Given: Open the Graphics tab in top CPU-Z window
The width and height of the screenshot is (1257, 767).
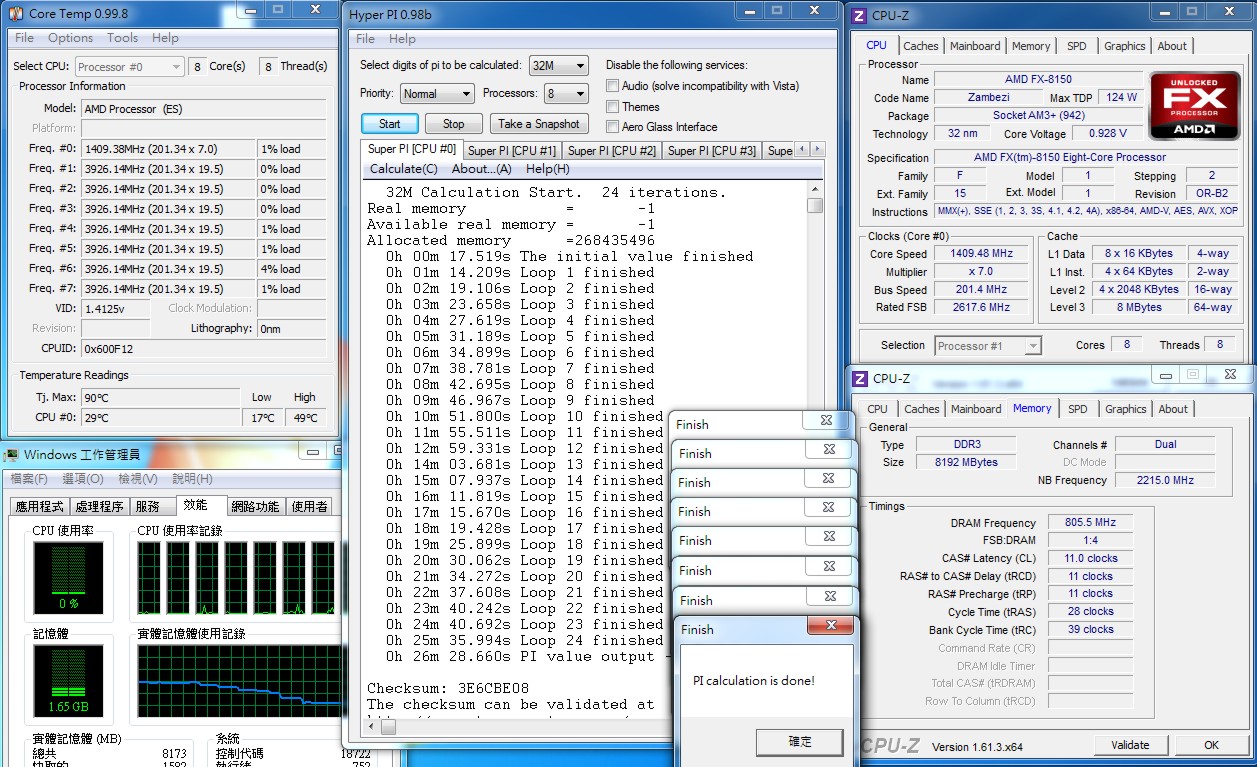Looking at the screenshot, I should click(1125, 46).
